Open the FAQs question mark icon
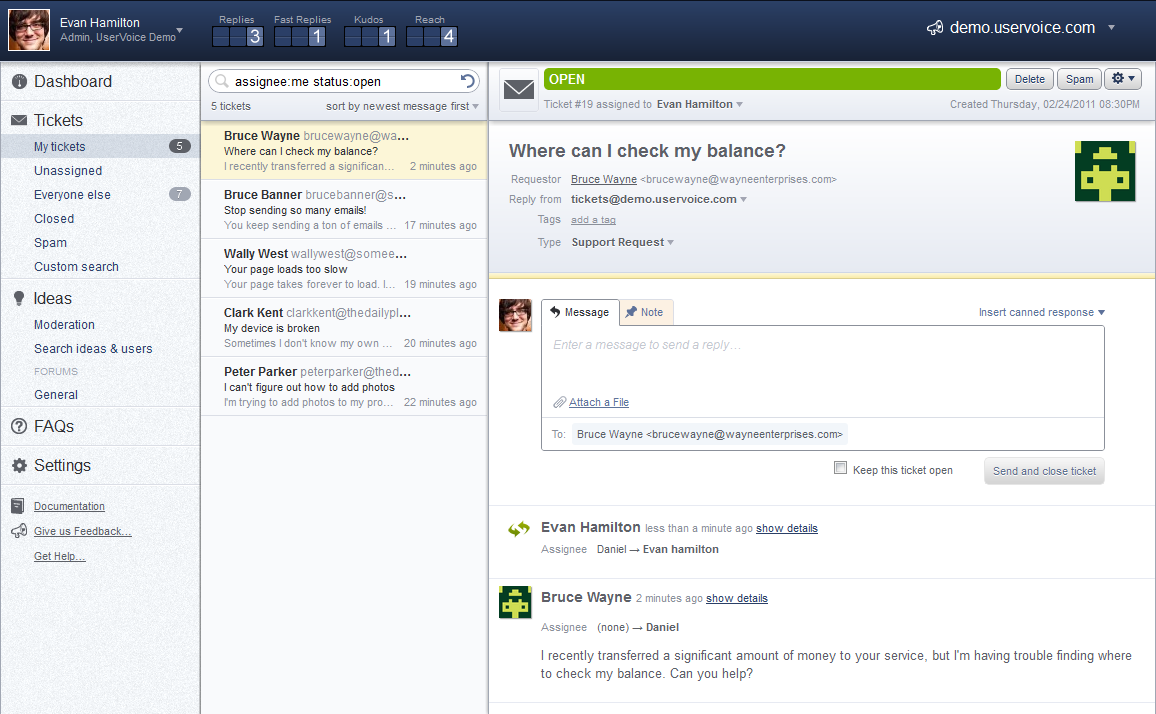 (x=18, y=427)
